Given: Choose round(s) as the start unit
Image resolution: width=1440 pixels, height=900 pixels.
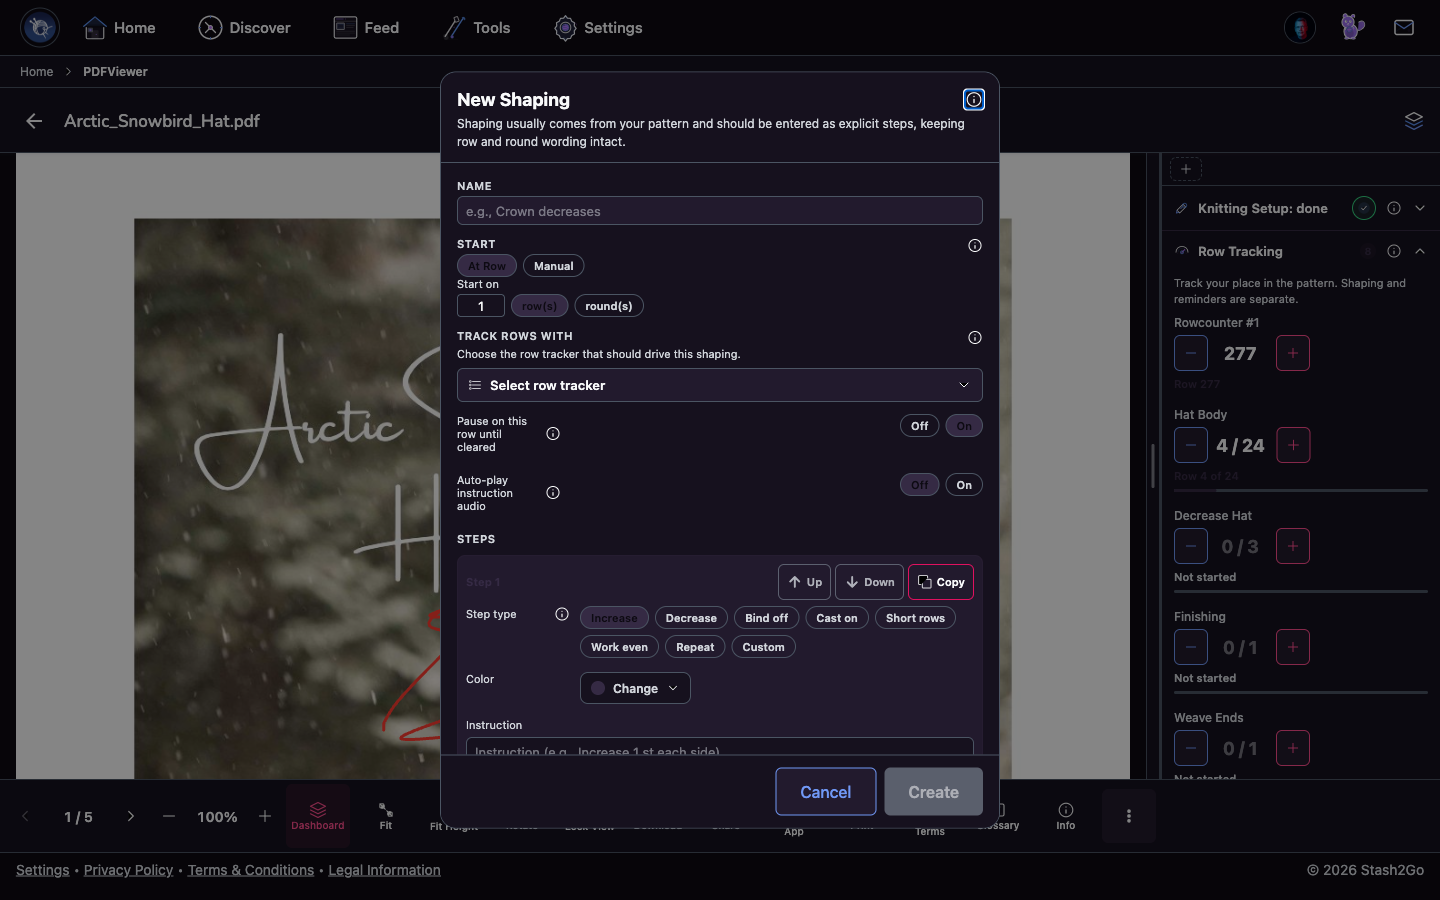Looking at the screenshot, I should tap(609, 306).
